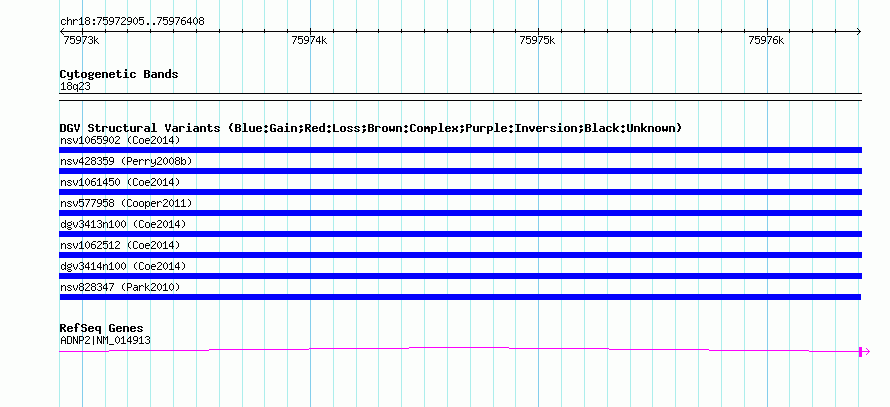Click the RefSeq Genes track title

click(x=102, y=329)
